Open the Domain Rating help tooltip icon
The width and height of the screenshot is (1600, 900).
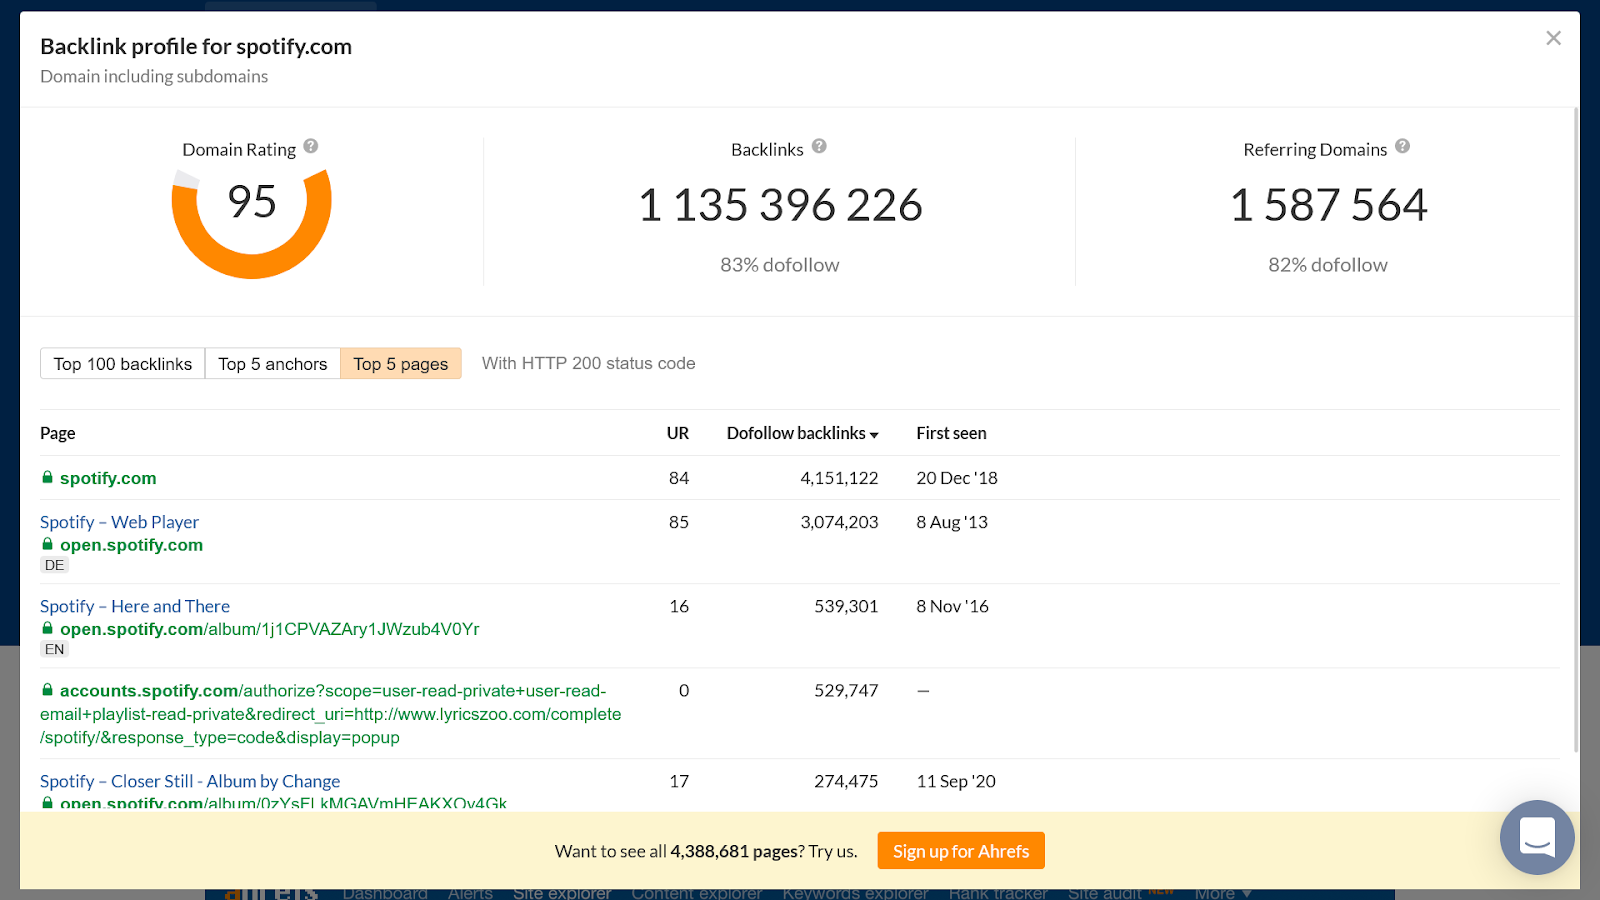pyautogui.click(x=311, y=146)
